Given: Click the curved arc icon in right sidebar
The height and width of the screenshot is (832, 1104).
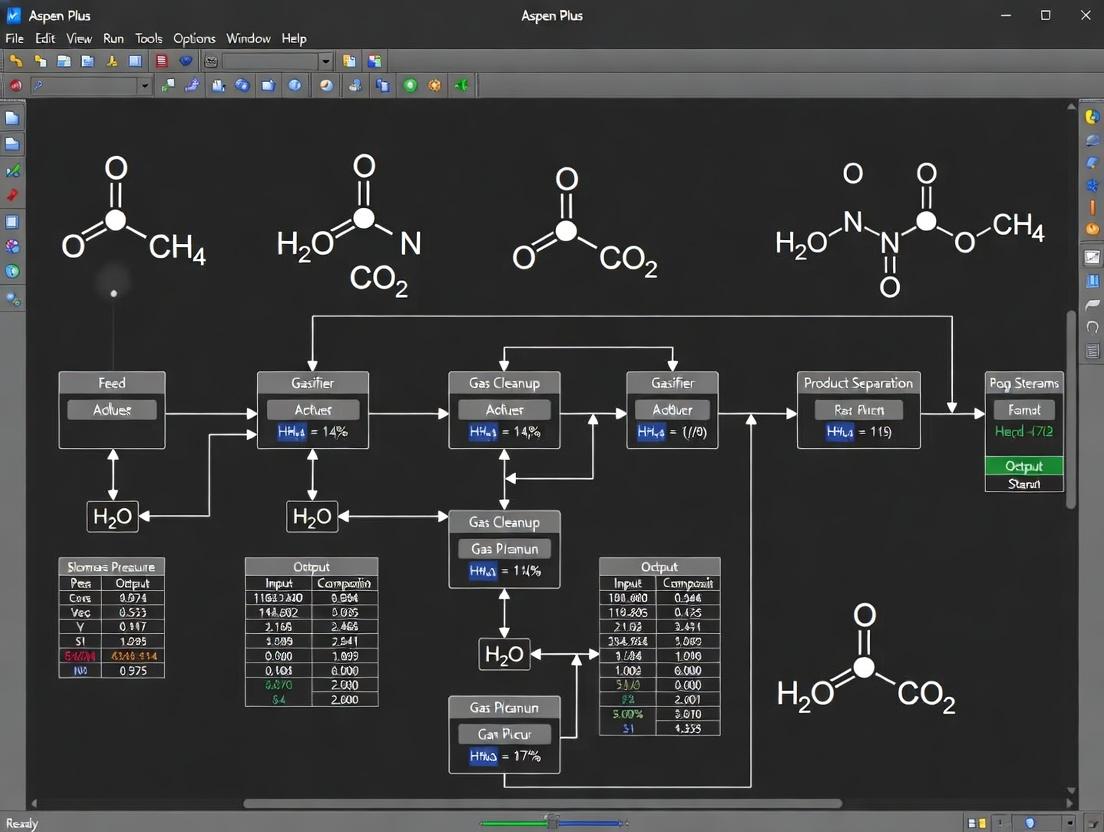Looking at the screenshot, I should (x=1092, y=327).
